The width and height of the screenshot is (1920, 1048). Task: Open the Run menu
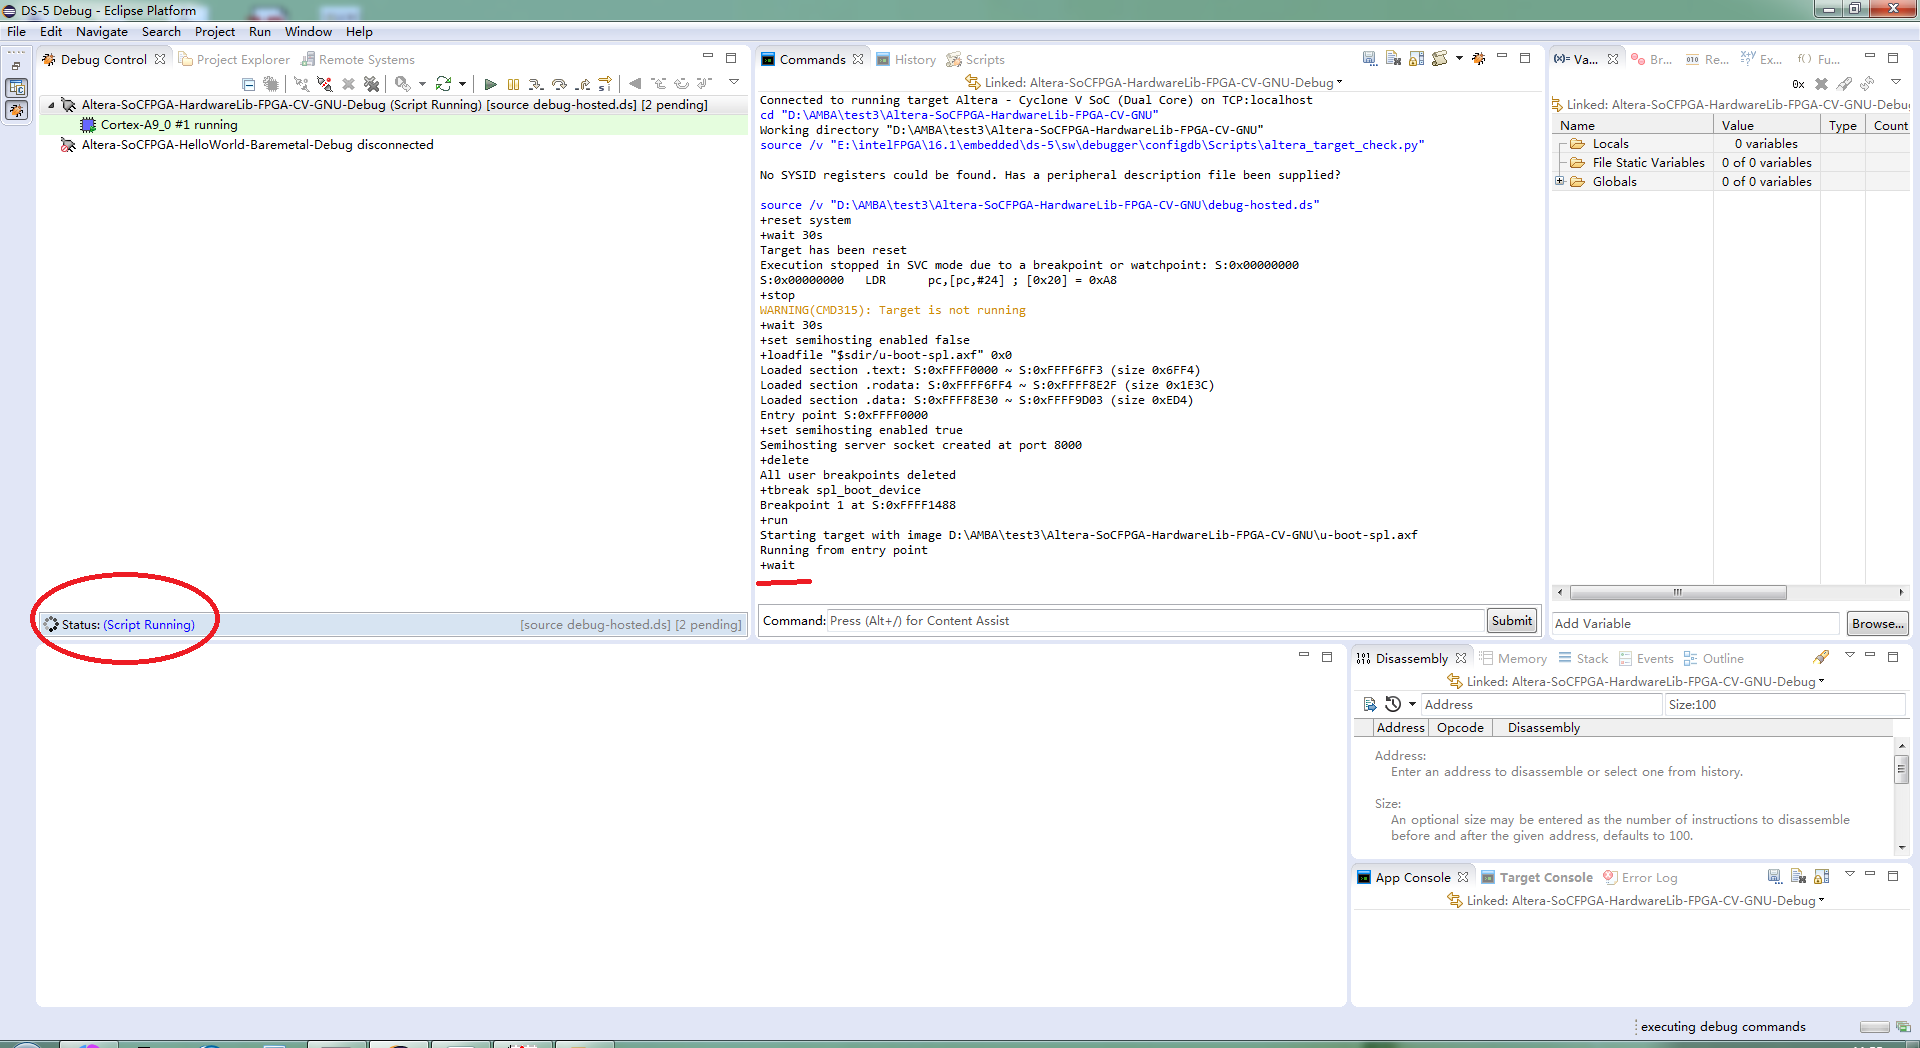[x=260, y=32]
